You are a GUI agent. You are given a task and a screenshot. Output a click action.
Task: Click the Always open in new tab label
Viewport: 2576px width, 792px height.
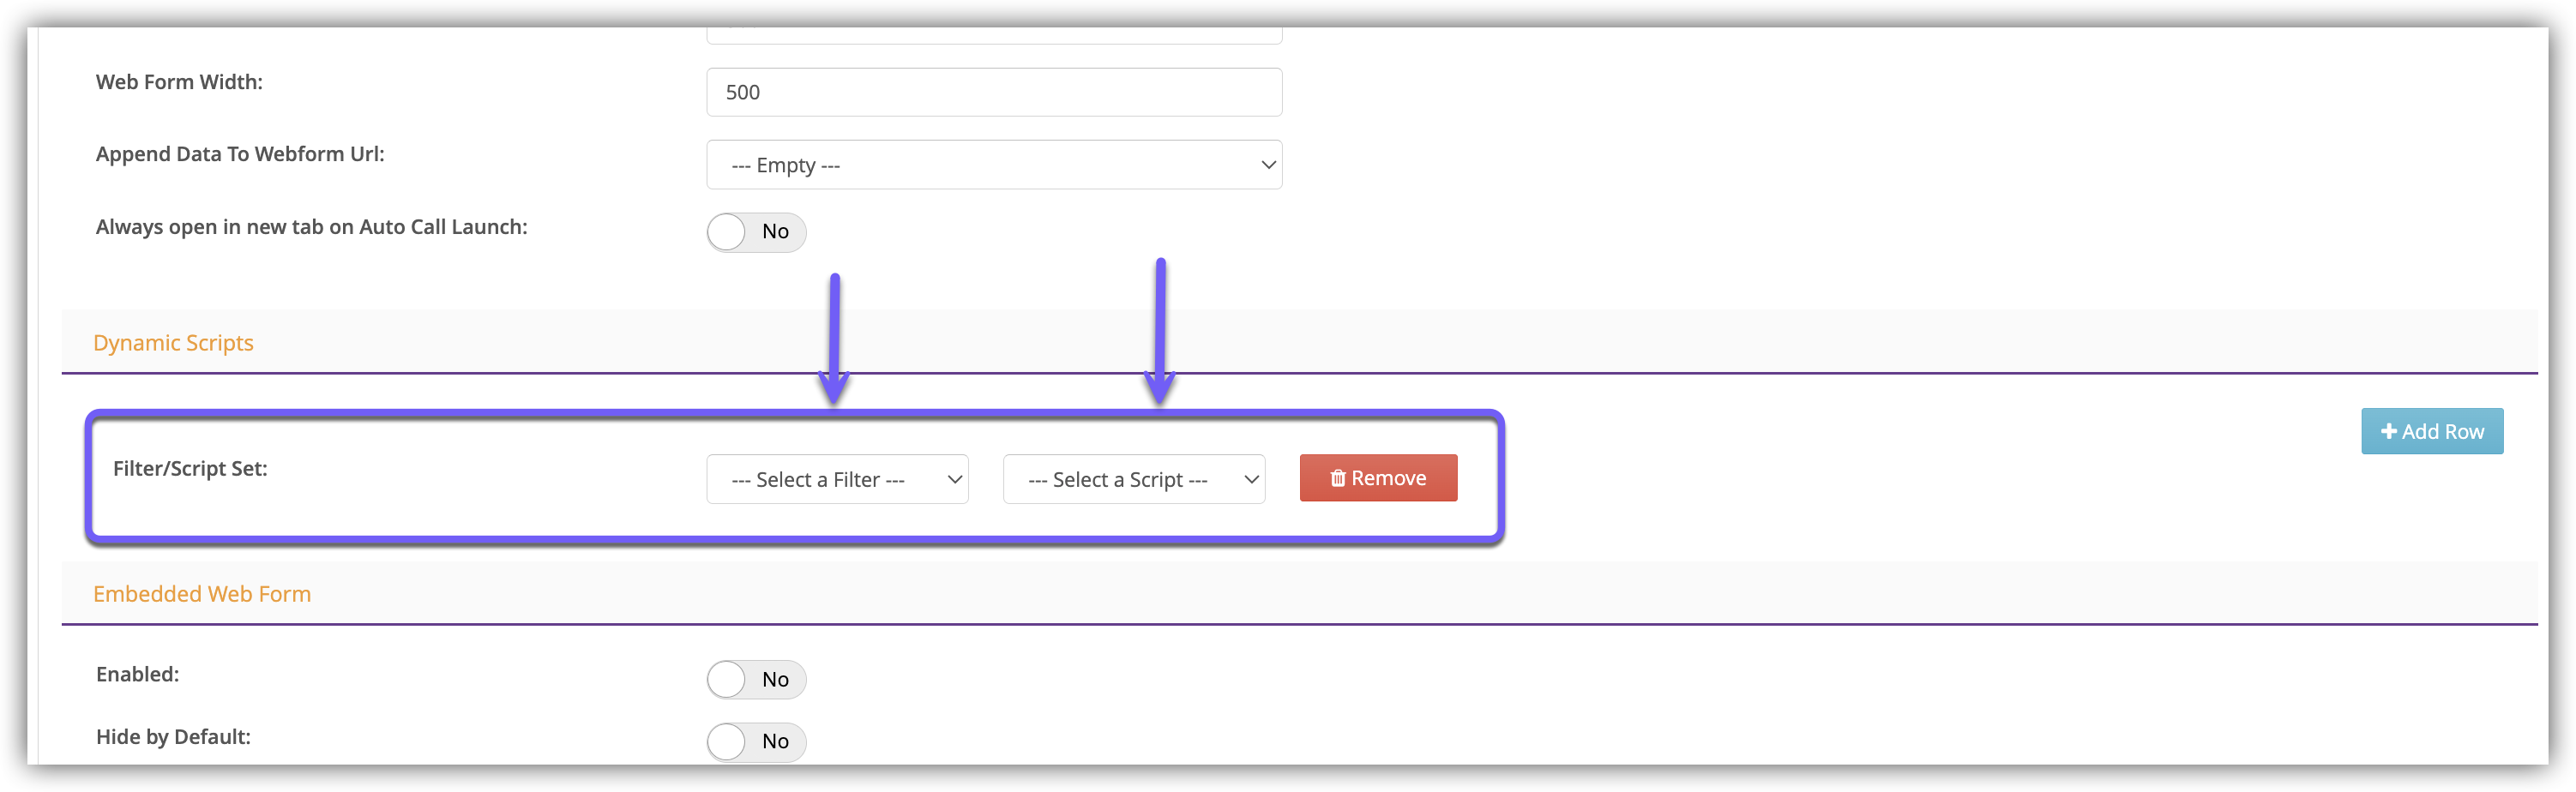[x=311, y=227]
